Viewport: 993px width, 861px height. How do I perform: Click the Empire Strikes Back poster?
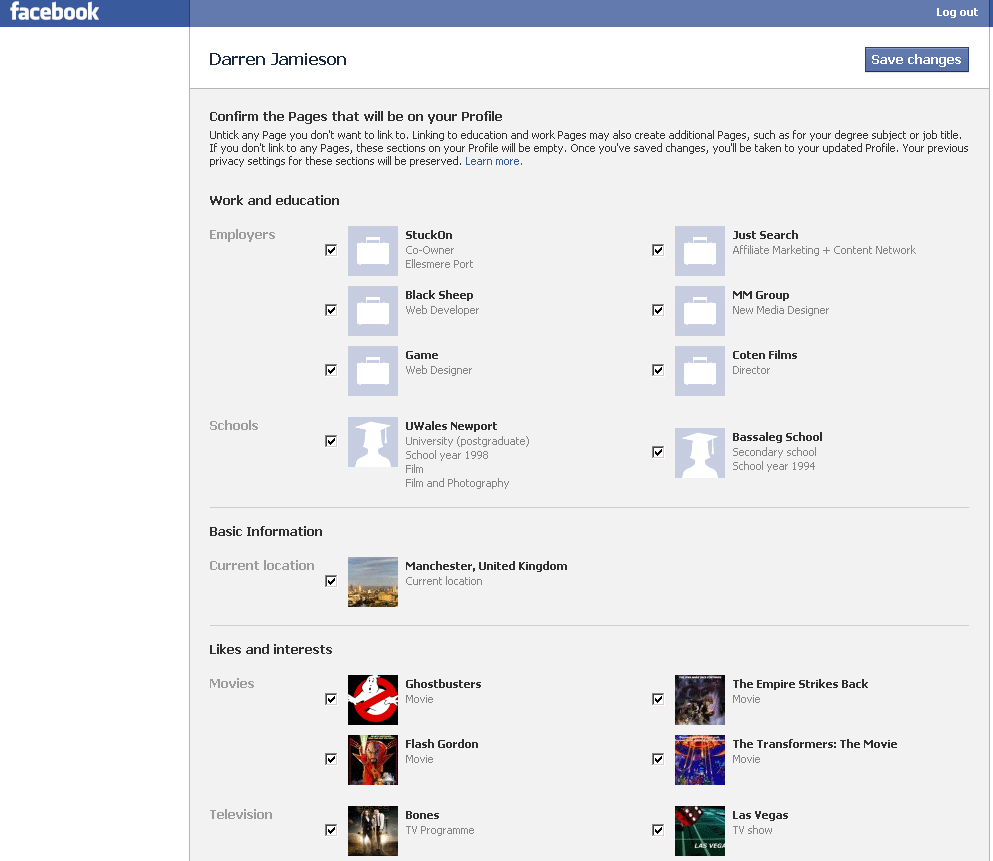(x=700, y=700)
